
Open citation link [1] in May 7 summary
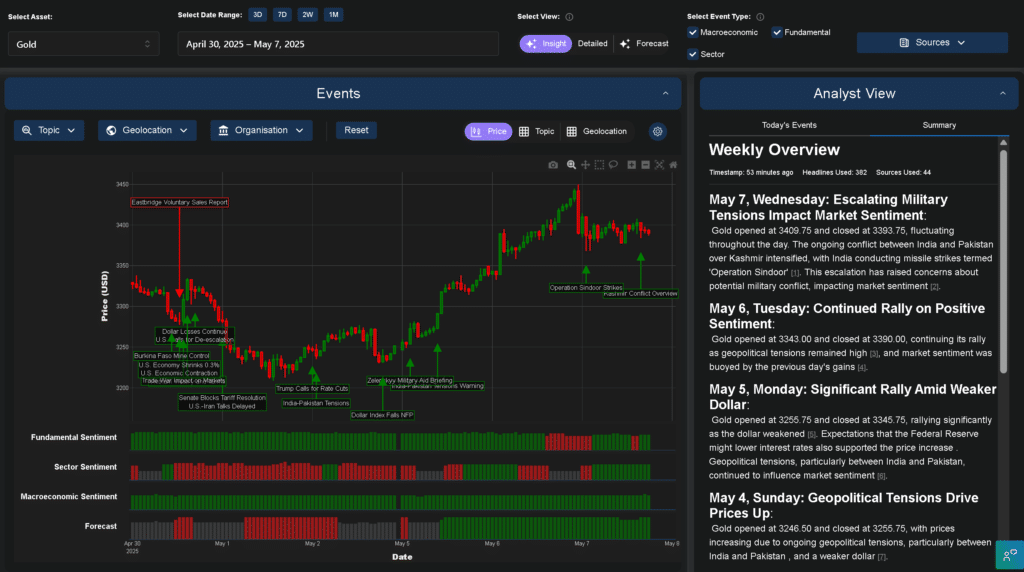795,273
